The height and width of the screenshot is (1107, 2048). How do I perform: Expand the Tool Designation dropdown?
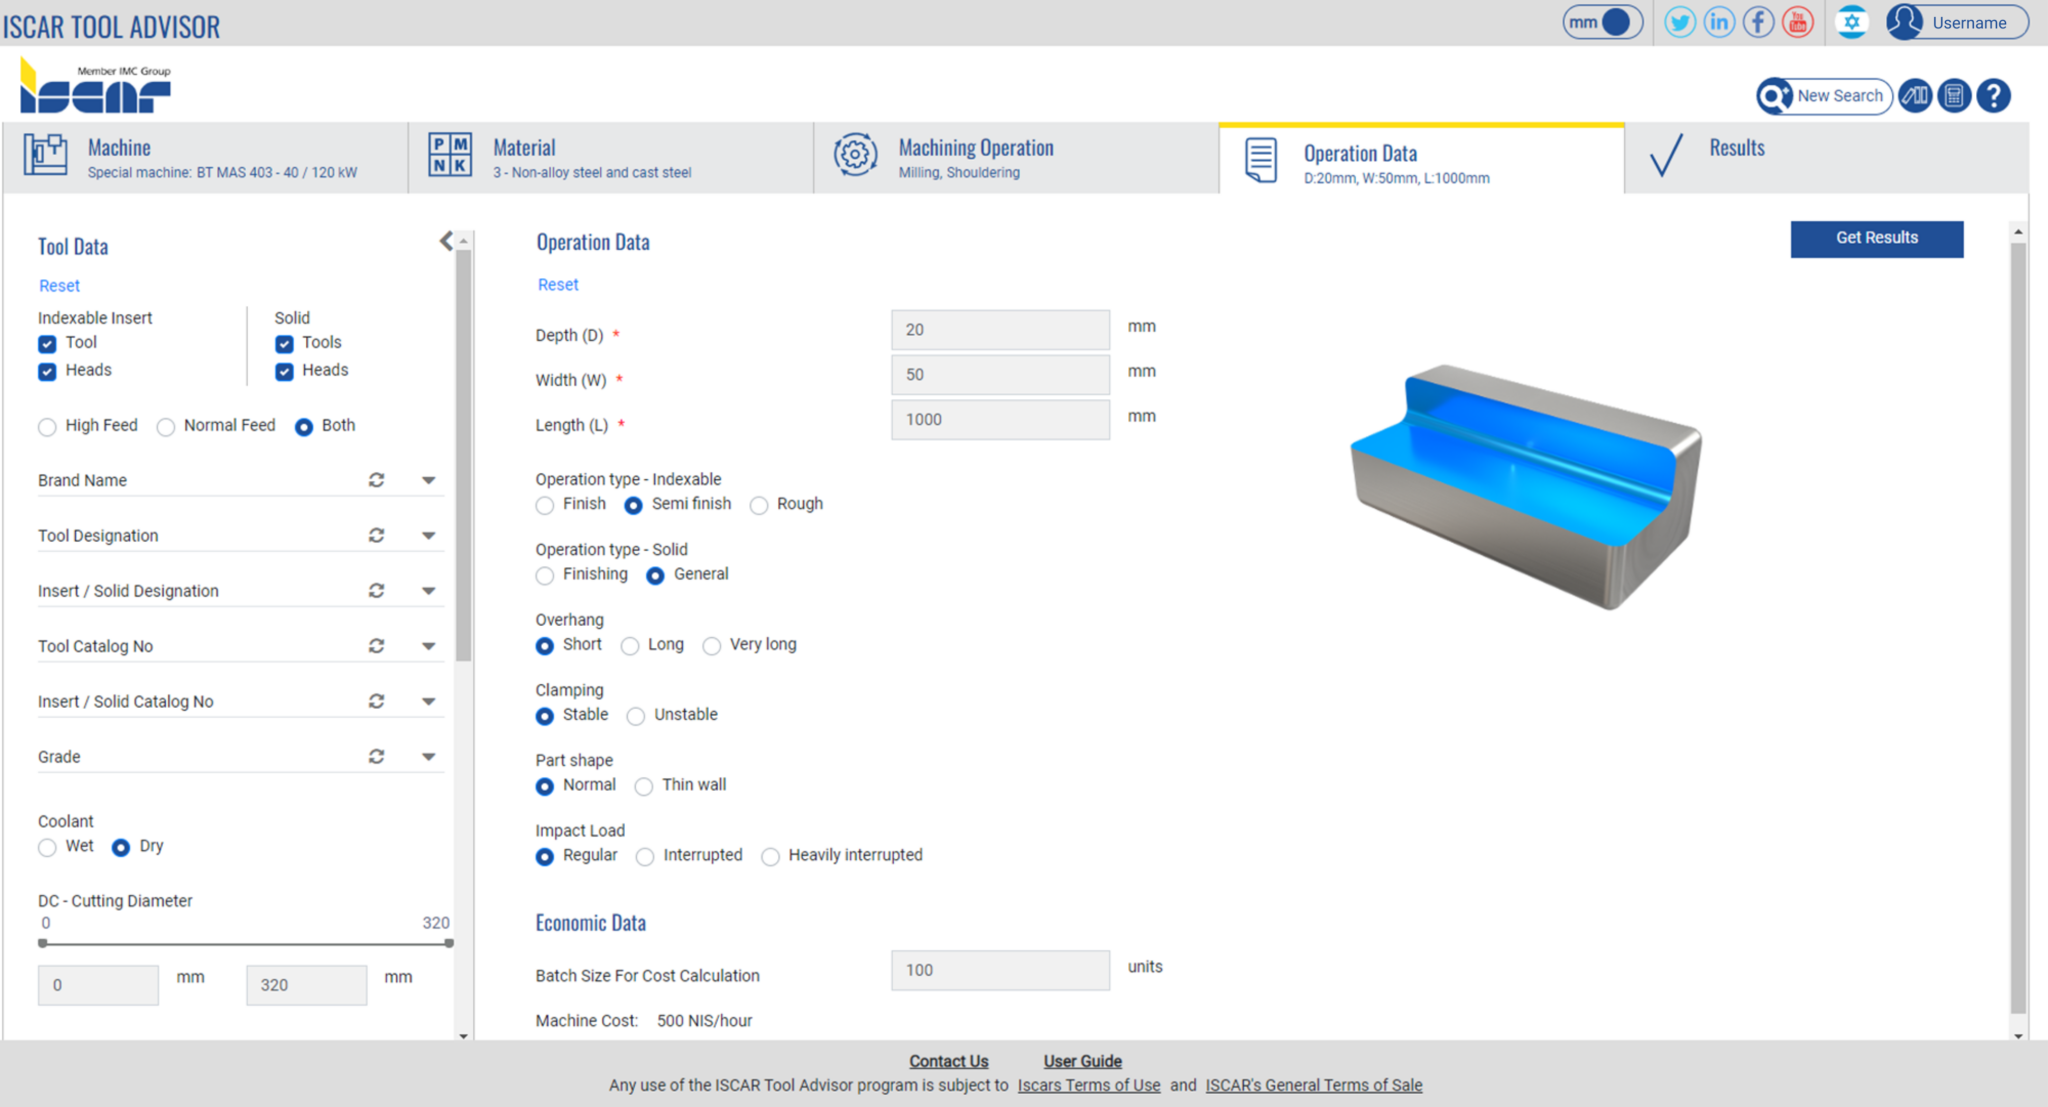(430, 535)
